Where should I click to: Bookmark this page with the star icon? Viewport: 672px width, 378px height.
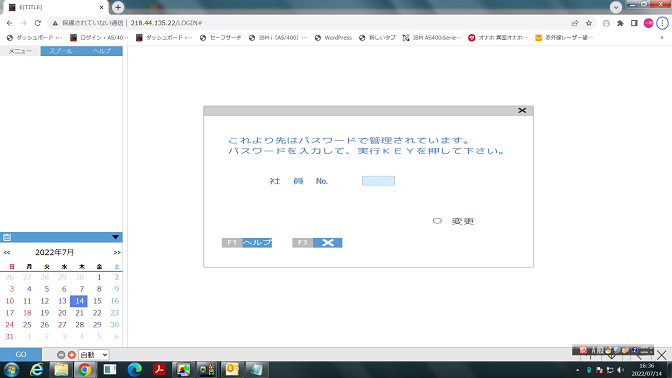pyautogui.click(x=589, y=23)
